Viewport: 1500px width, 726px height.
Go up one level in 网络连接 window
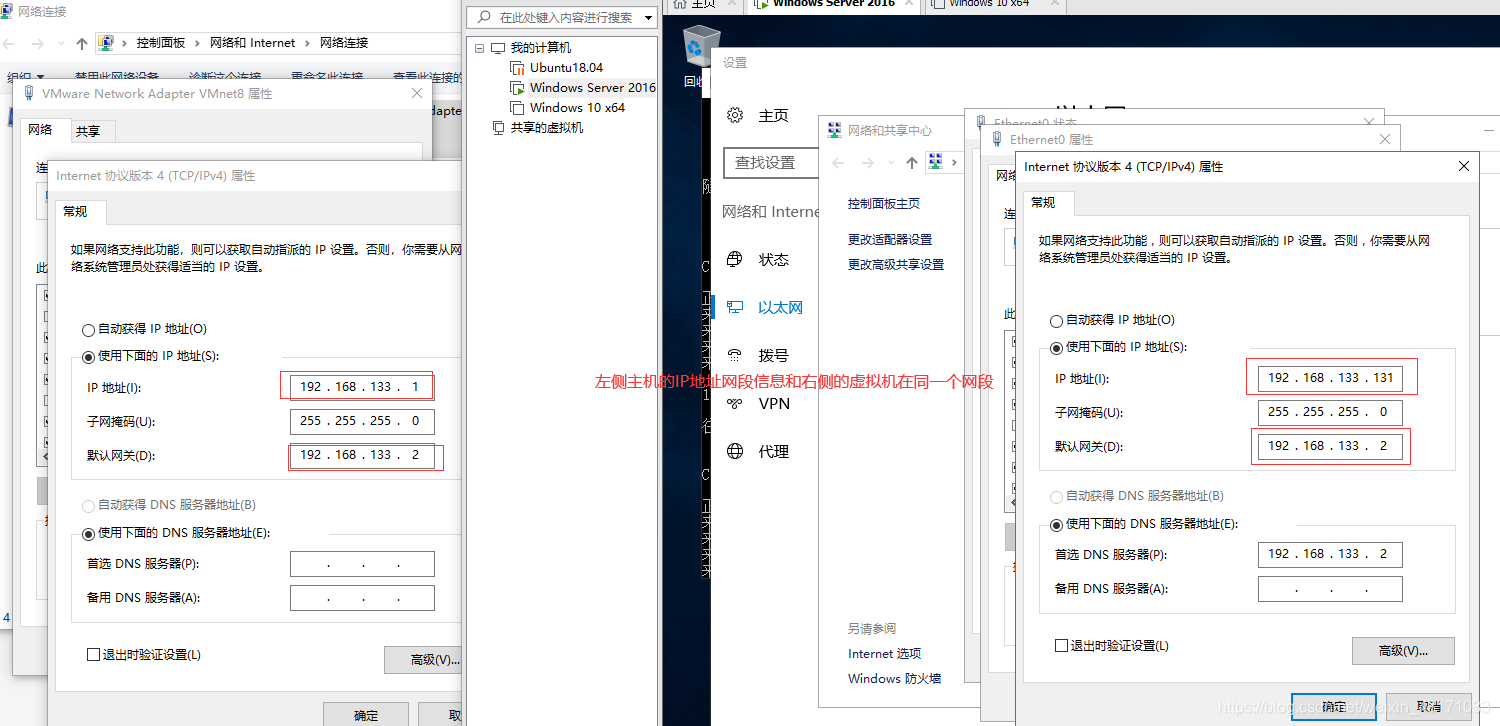coord(82,43)
